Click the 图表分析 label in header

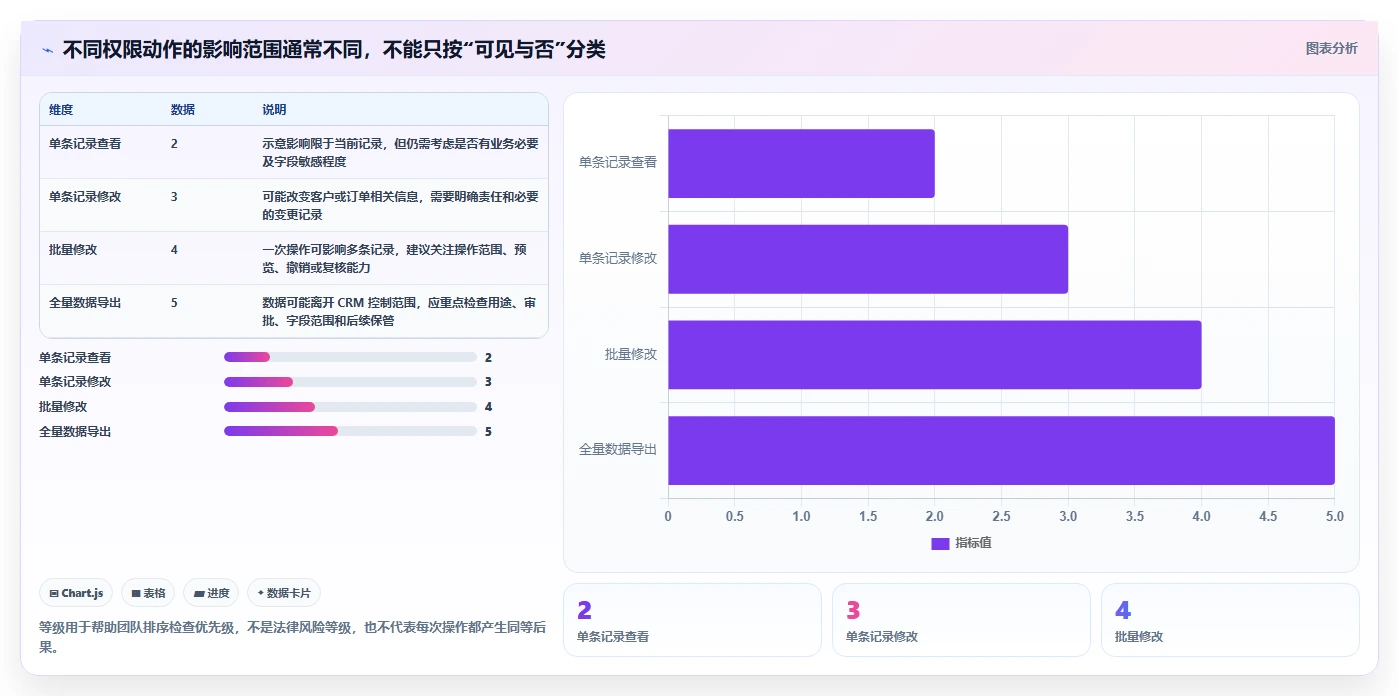pyautogui.click(x=1331, y=48)
